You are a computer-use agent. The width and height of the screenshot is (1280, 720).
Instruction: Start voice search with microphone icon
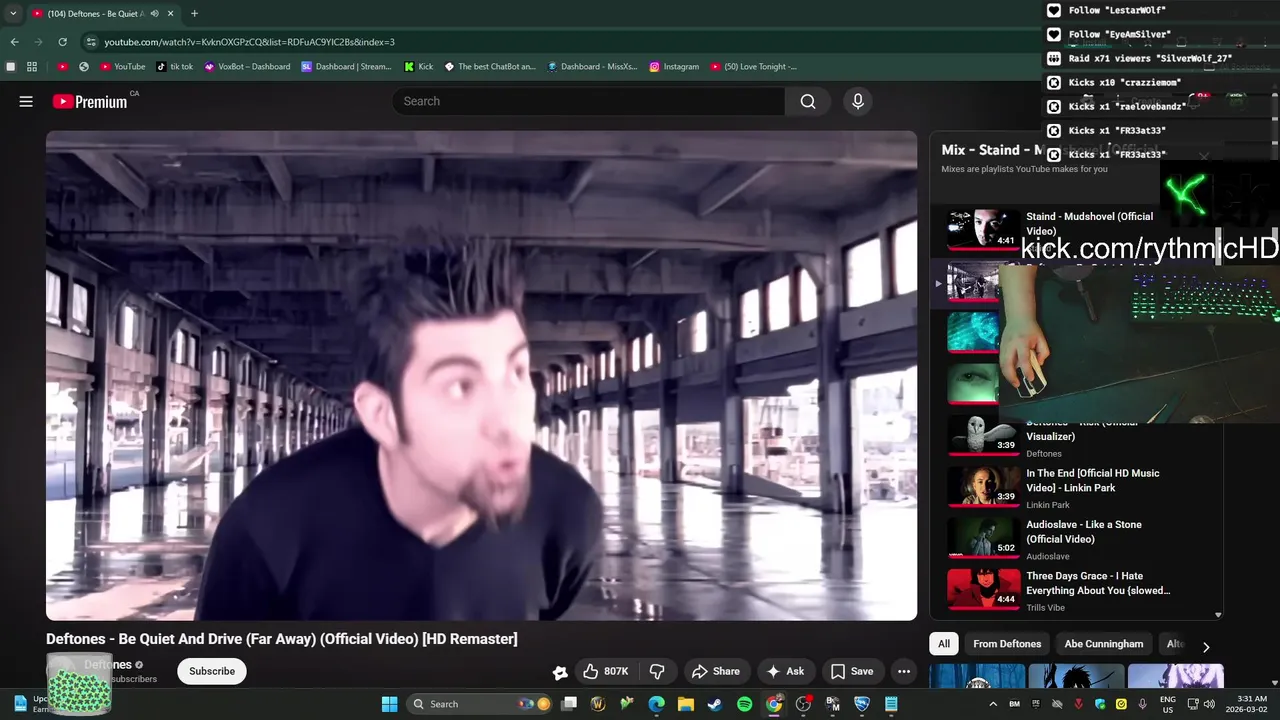click(x=857, y=101)
